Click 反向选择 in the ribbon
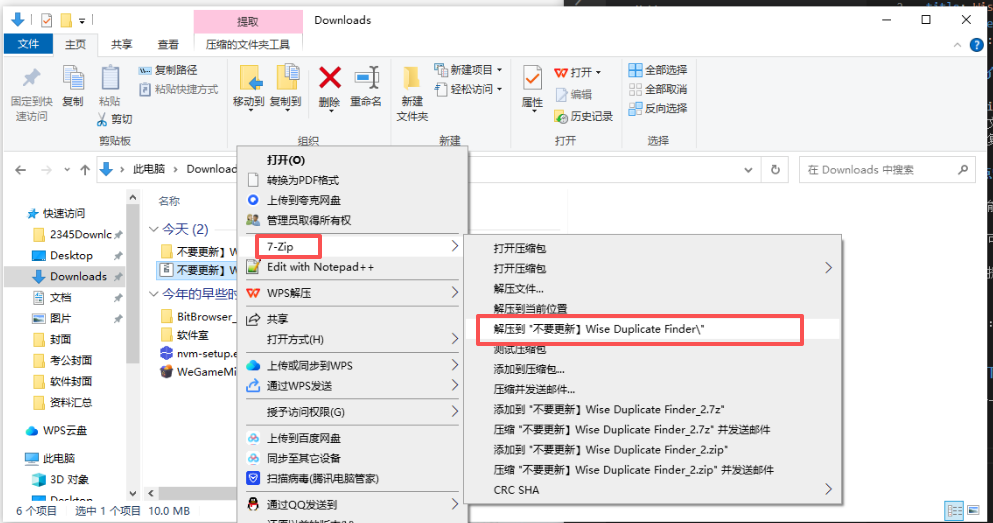The height and width of the screenshot is (523, 993). [x=658, y=108]
